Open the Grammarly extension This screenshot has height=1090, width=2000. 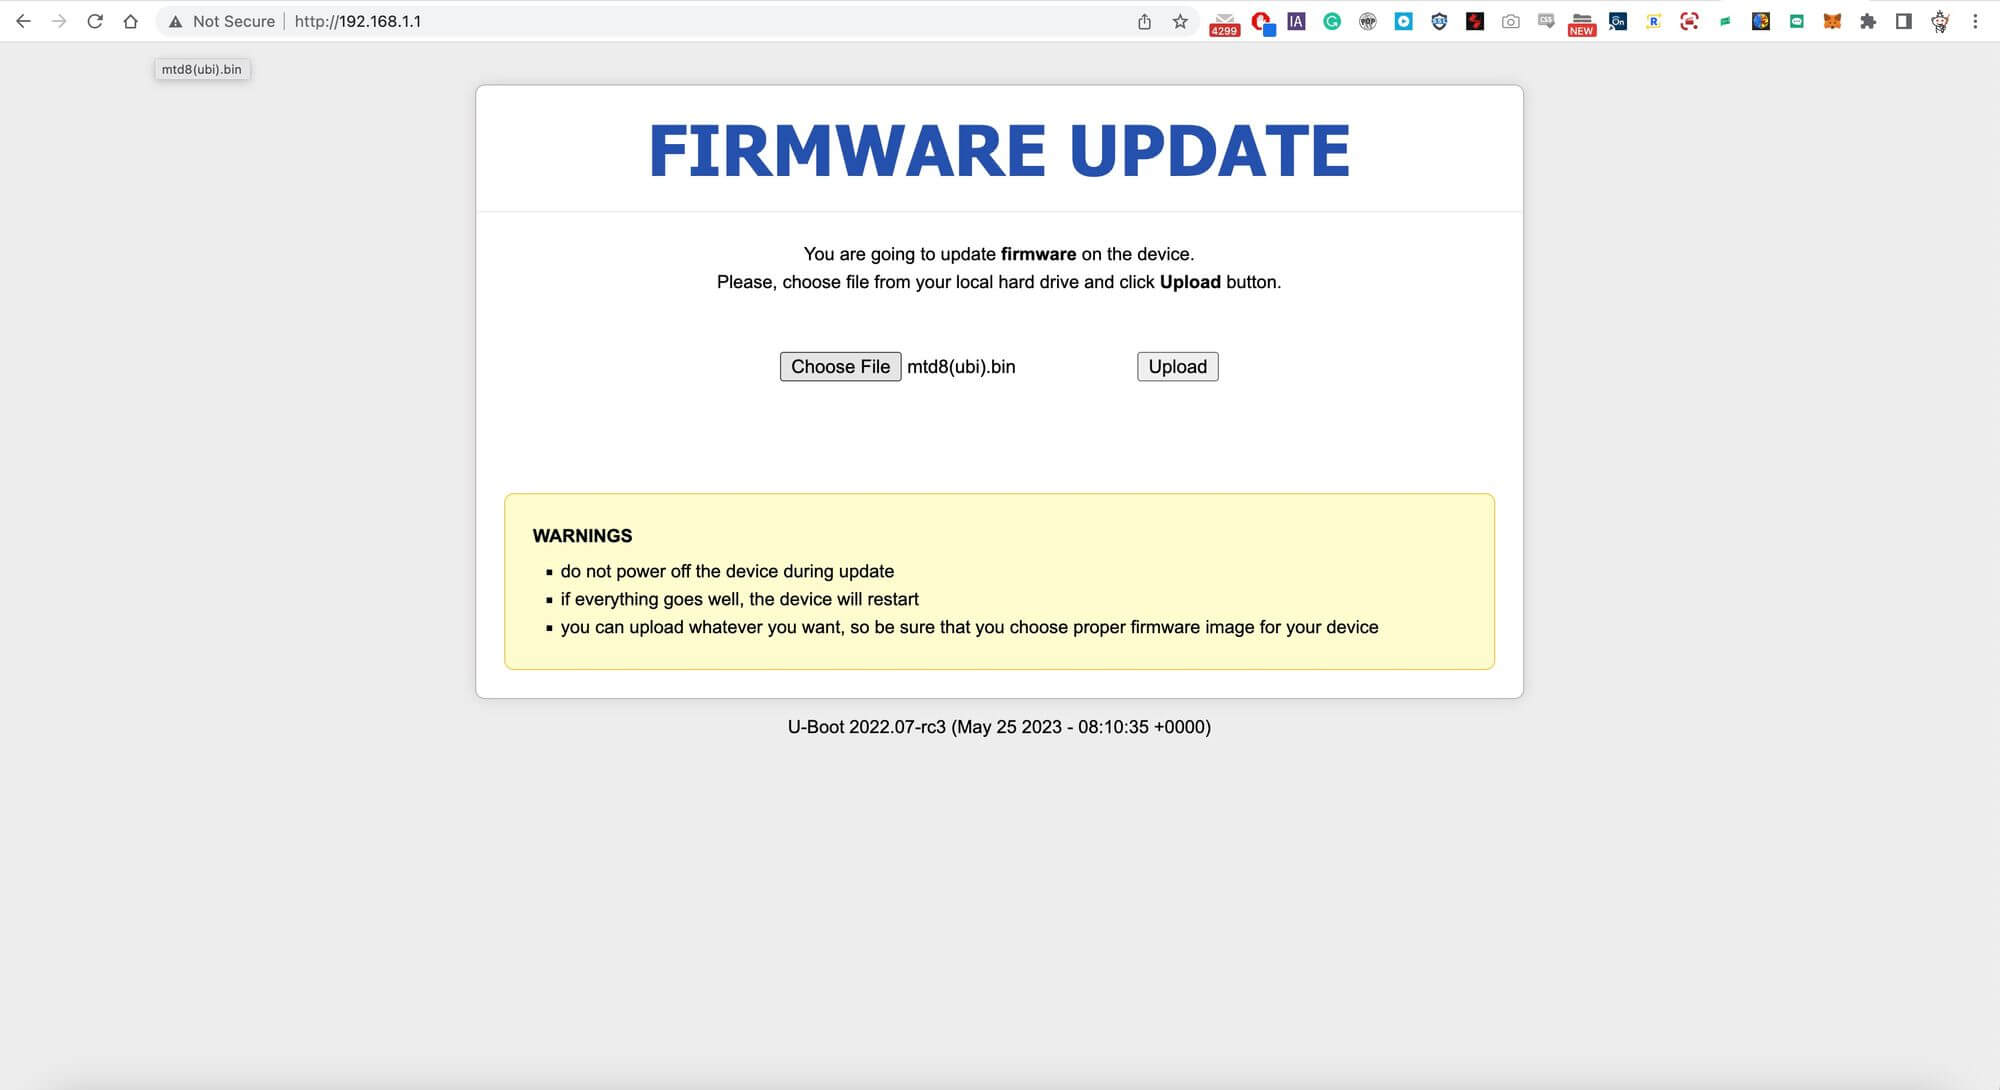[x=1332, y=21]
